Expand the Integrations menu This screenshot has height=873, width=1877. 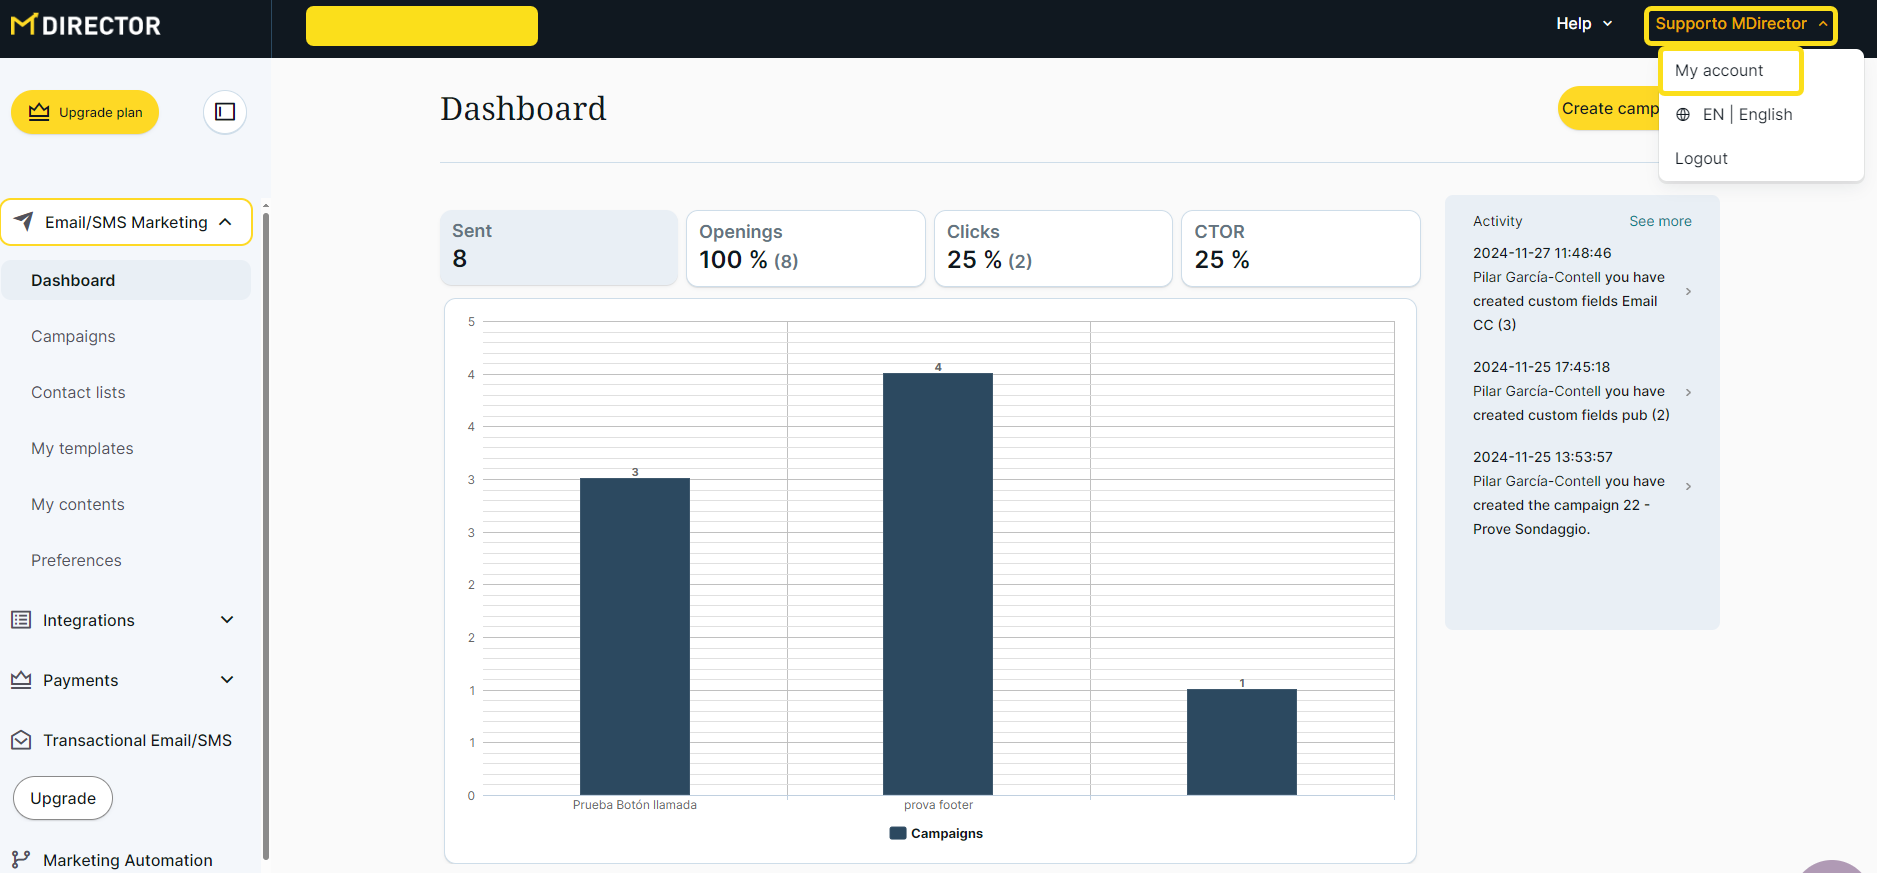(x=227, y=620)
